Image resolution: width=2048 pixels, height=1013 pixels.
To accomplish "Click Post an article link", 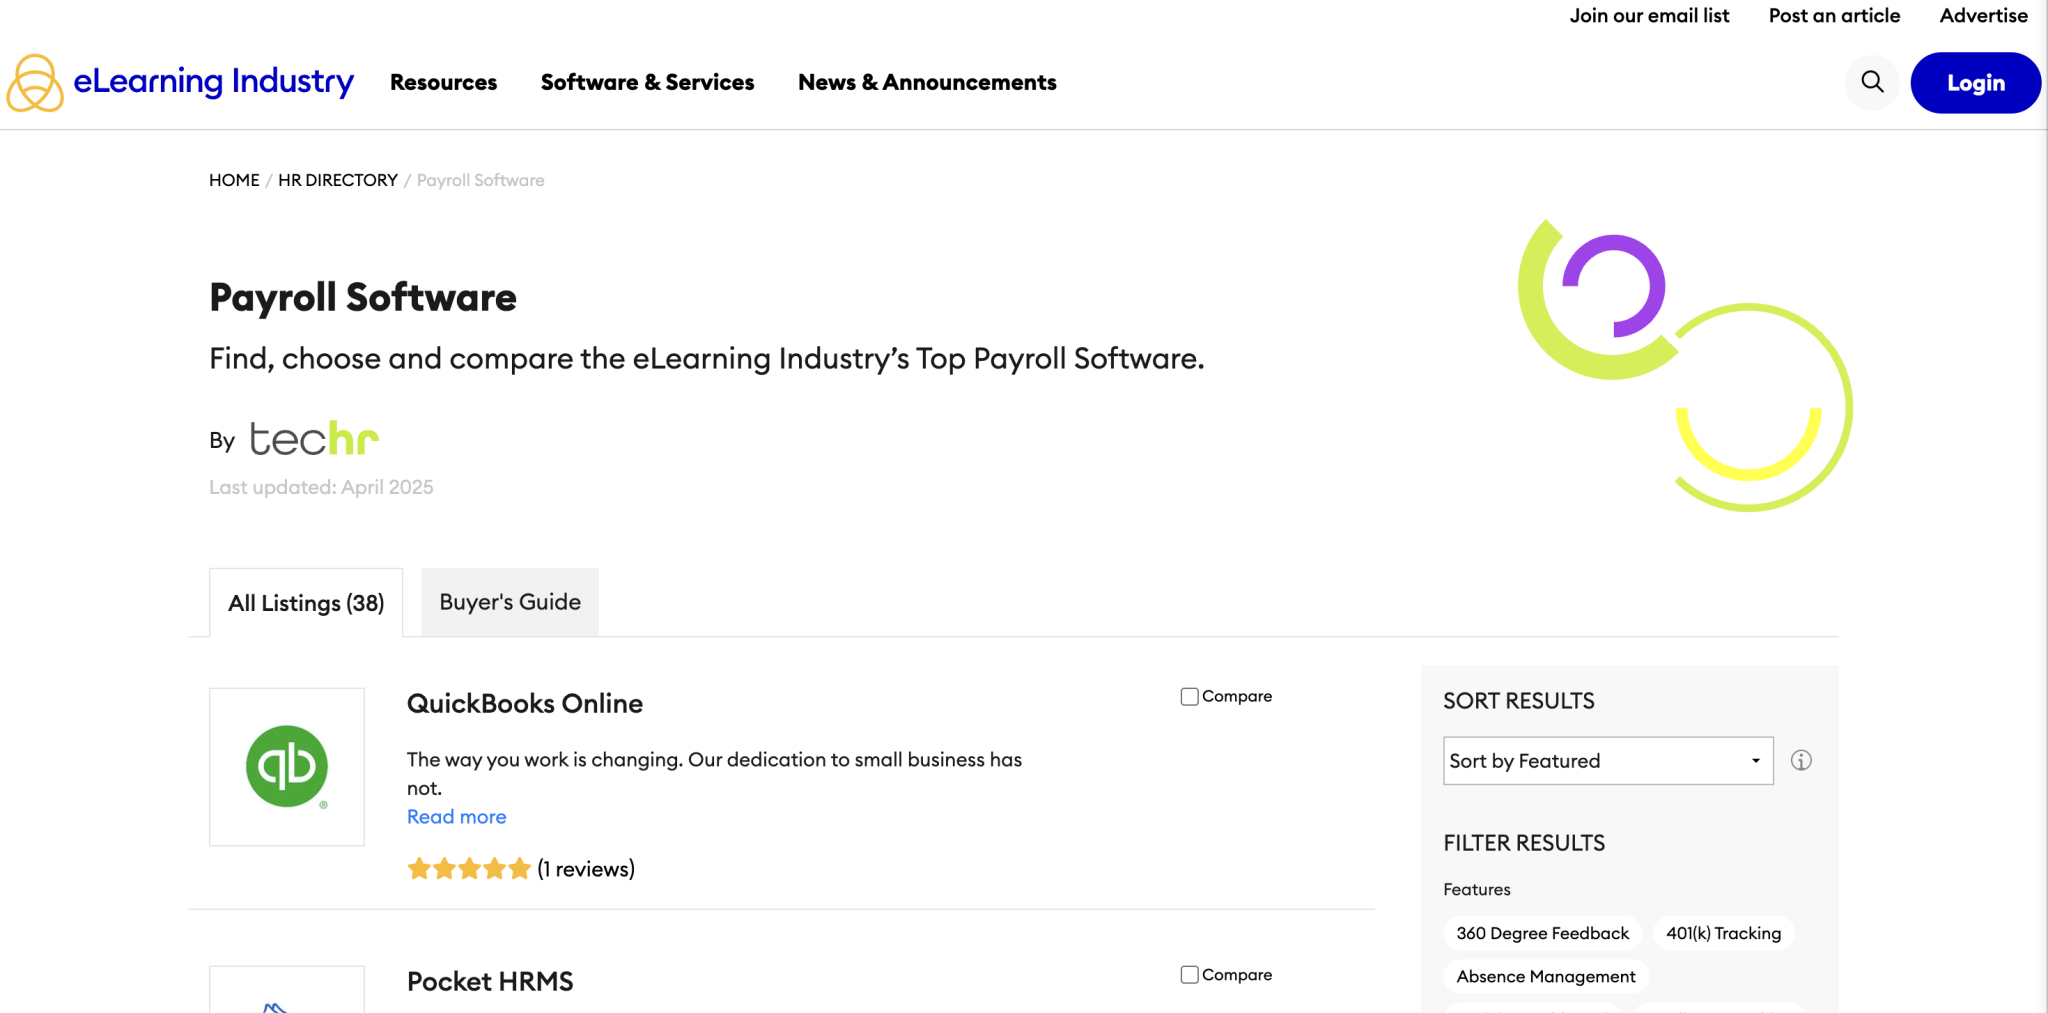I will tap(1834, 15).
